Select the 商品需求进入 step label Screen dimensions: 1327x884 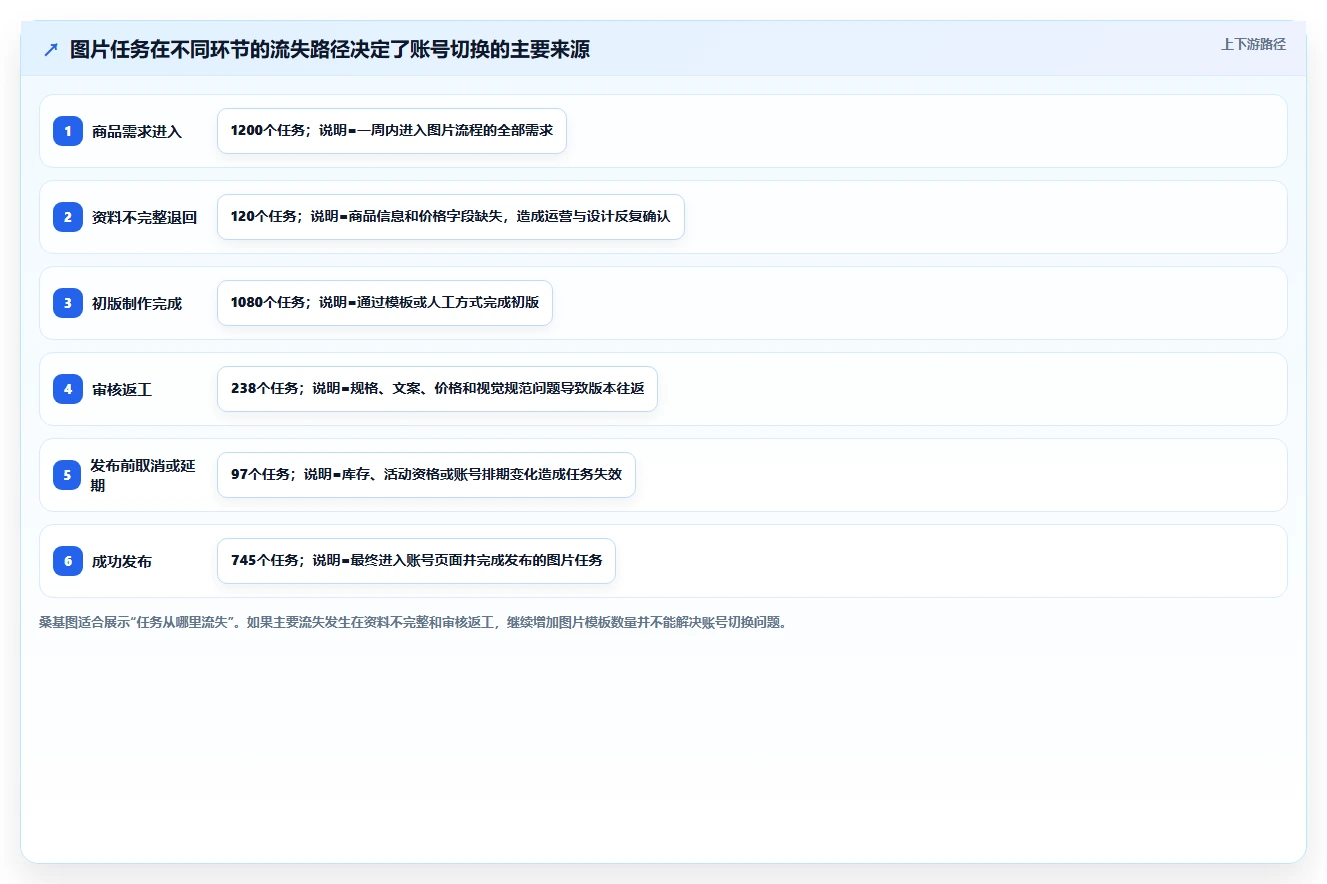click(x=137, y=131)
